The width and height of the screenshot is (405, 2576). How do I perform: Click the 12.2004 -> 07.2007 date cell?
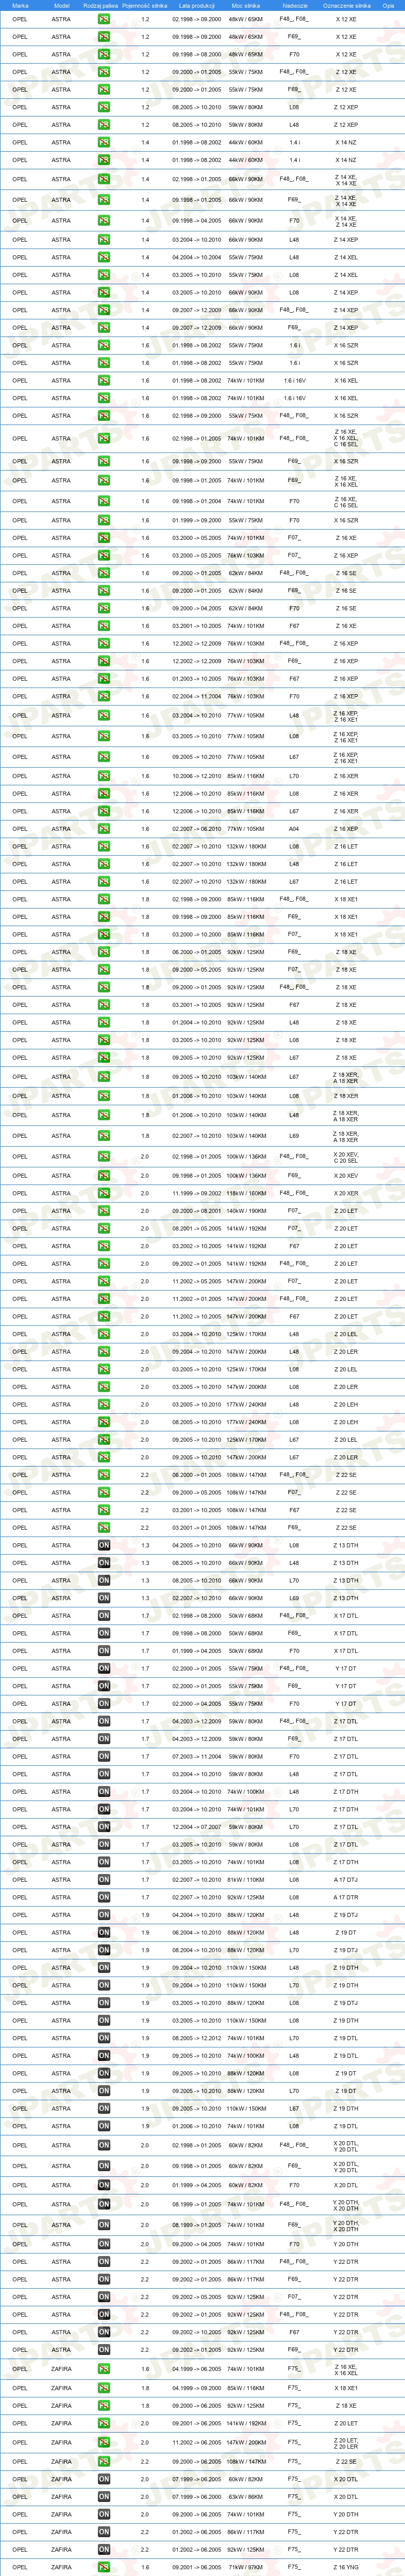point(196,1827)
